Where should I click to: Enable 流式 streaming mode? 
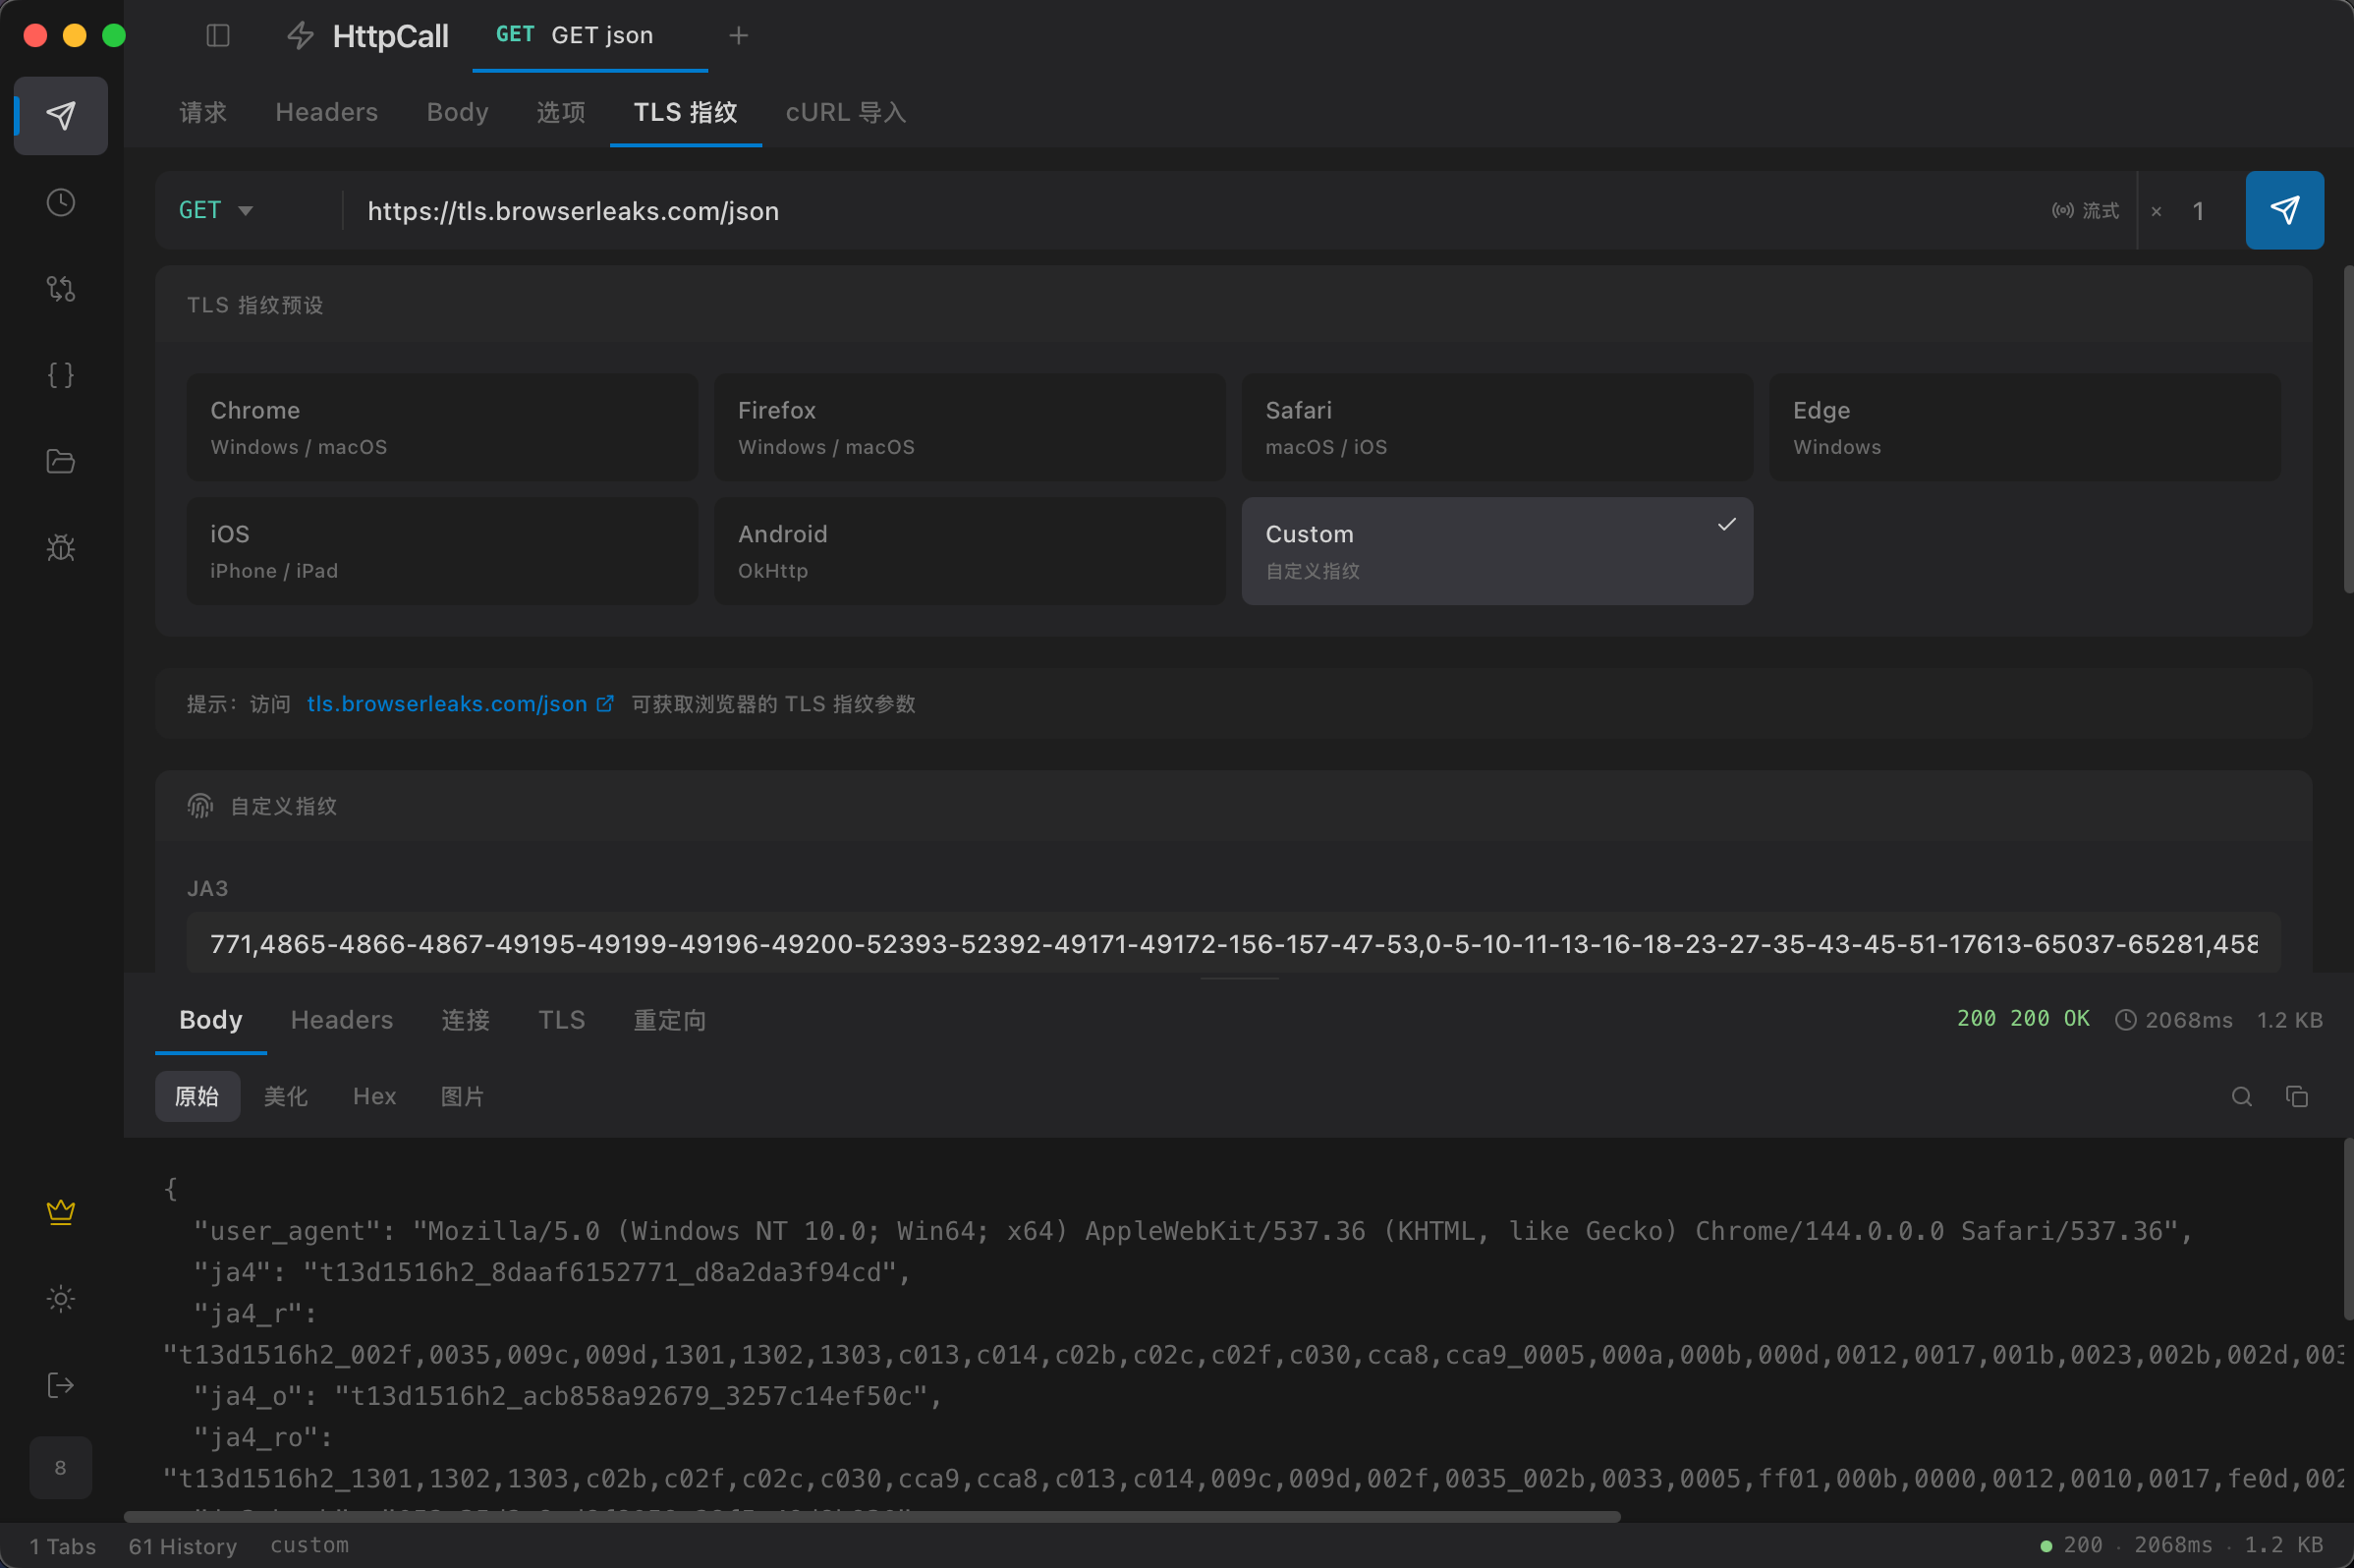tap(2083, 210)
